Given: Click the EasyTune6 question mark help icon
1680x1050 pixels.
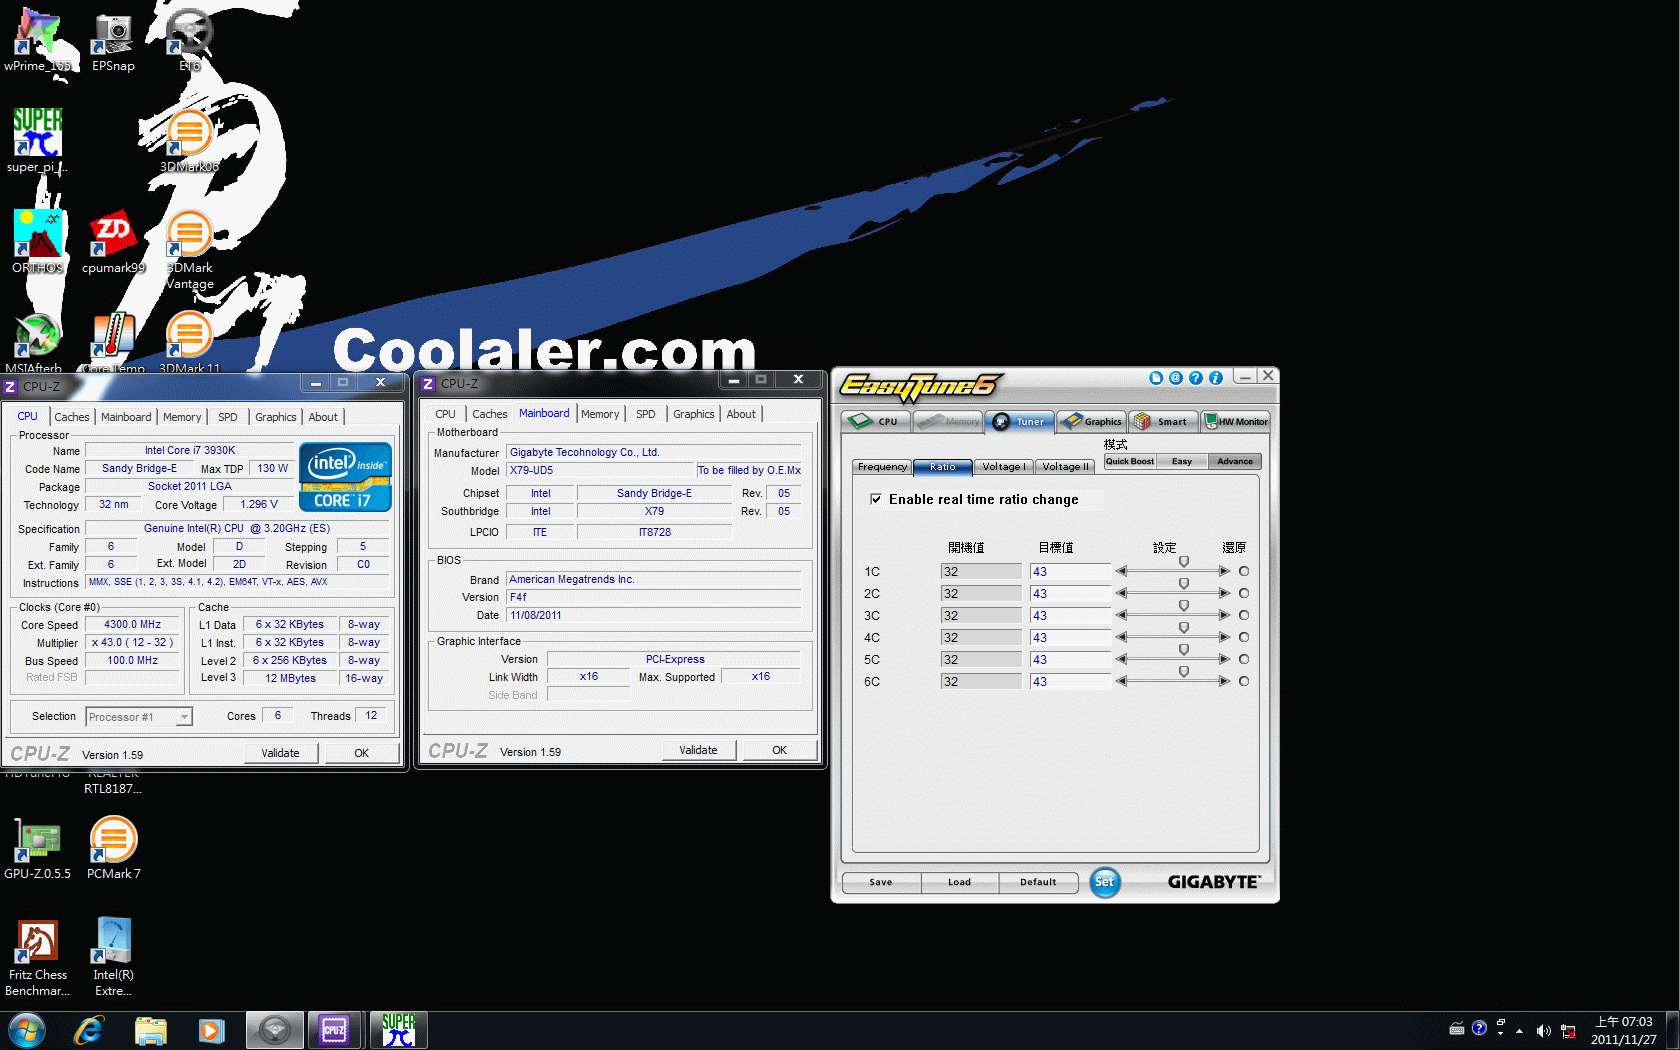Looking at the screenshot, I should click(1196, 378).
